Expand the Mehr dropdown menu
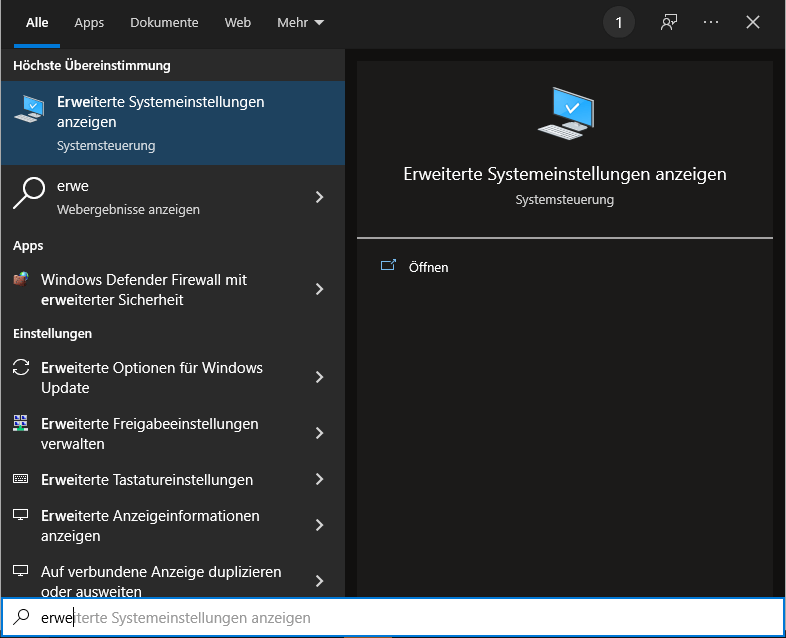 click(x=300, y=23)
